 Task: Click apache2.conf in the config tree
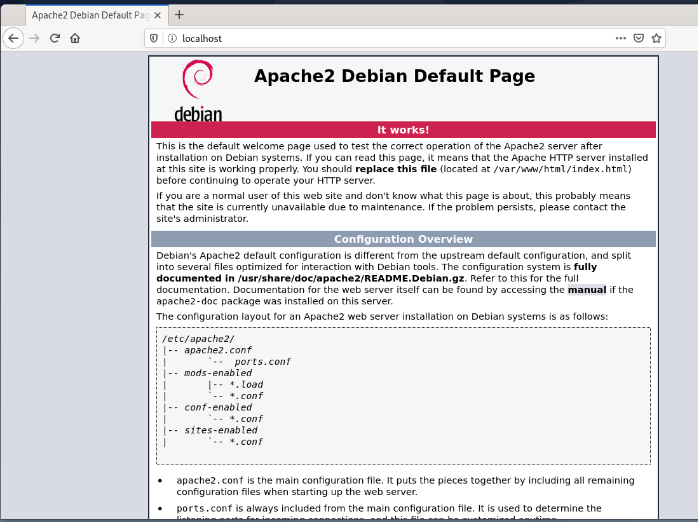pyautogui.click(x=218, y=350)
